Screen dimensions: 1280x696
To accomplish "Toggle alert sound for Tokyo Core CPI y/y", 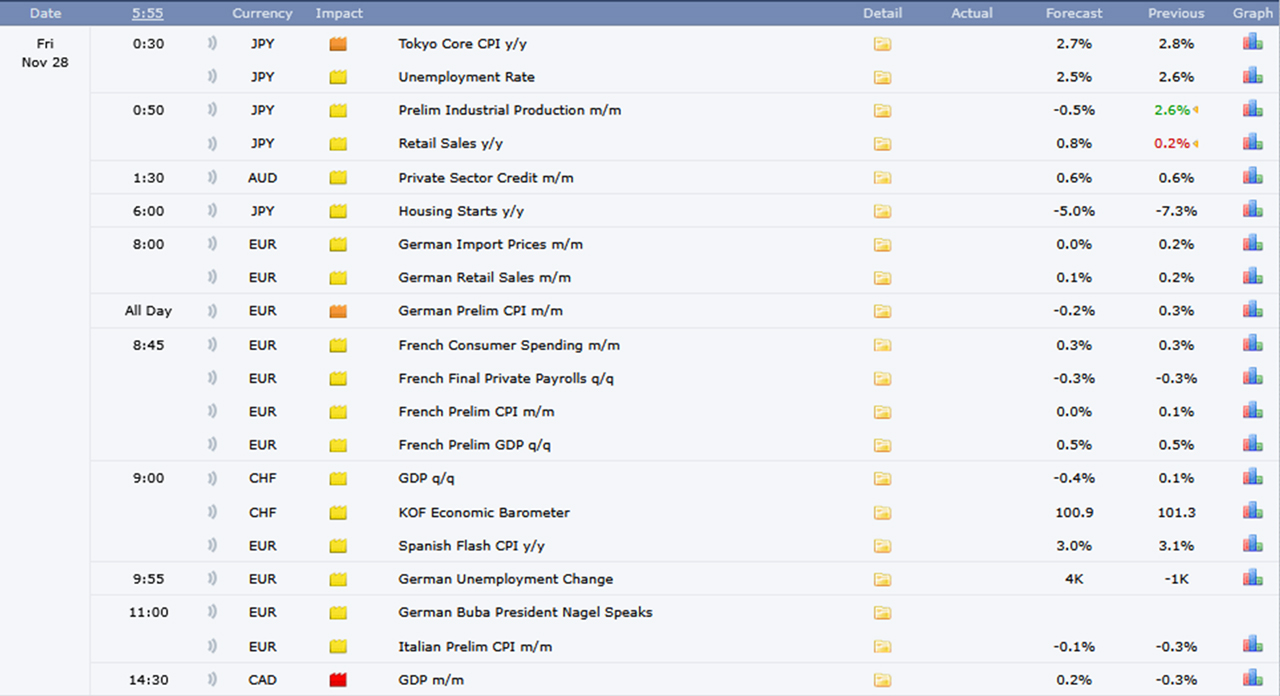I will point(212,44).
